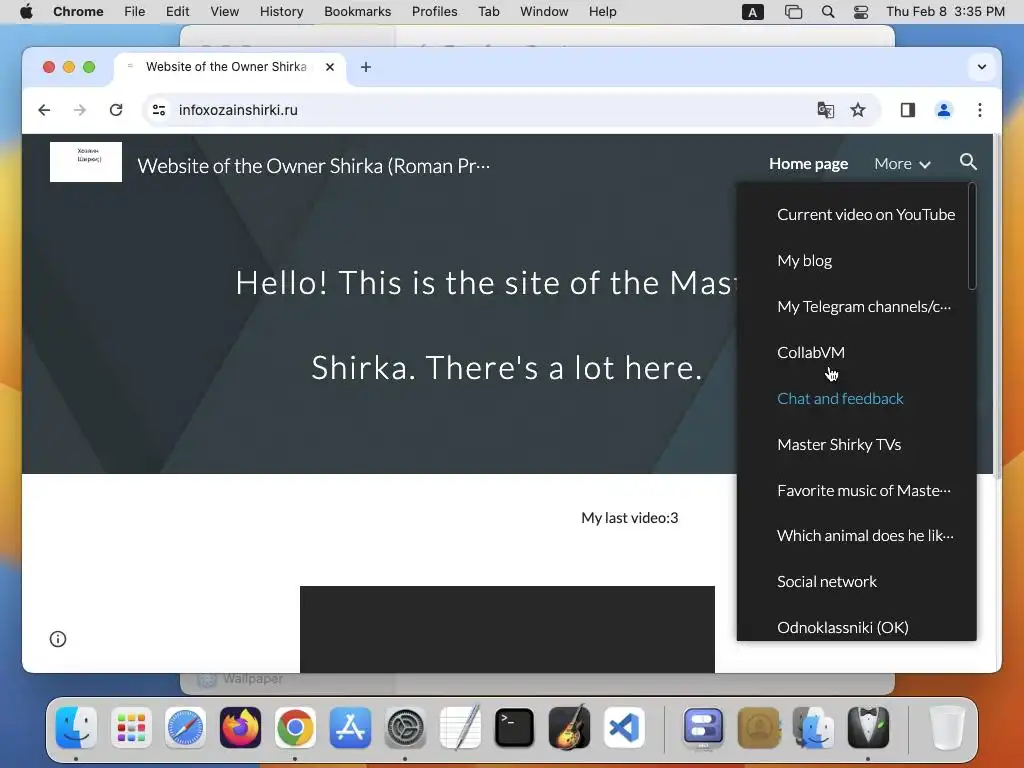Close the Website of the Owner Shirka tab
1024x768 pixels.
tap(330, 67)
